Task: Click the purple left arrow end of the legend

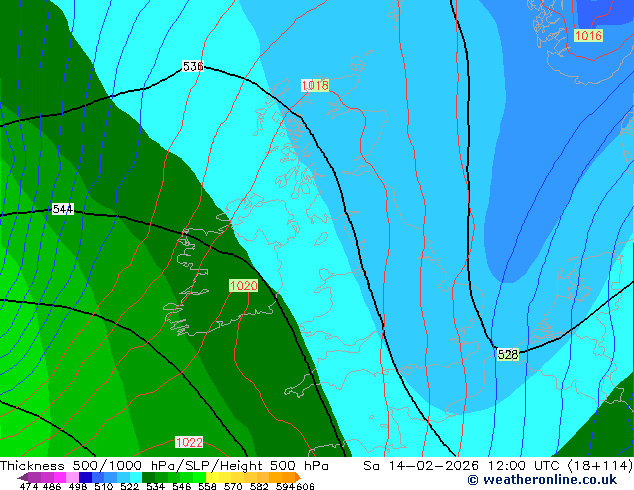Action: [23, 477]
